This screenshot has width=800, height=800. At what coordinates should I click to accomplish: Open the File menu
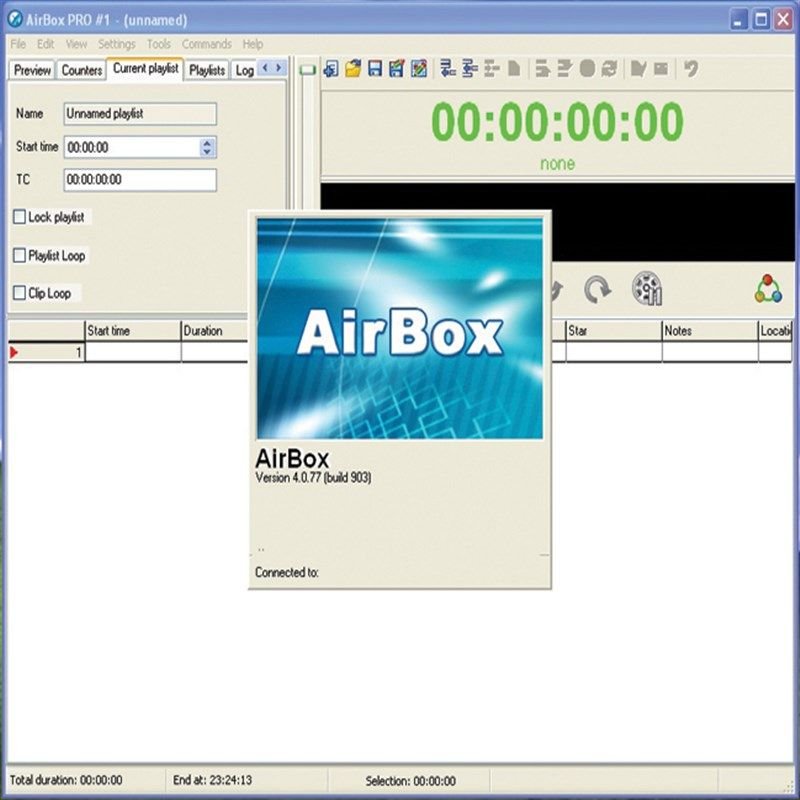18,44
